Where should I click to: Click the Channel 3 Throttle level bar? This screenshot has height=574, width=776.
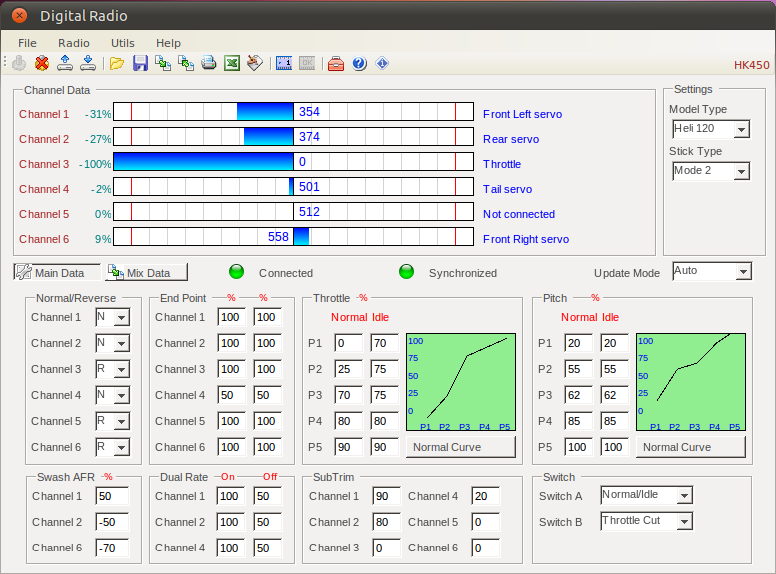point(293,162)
